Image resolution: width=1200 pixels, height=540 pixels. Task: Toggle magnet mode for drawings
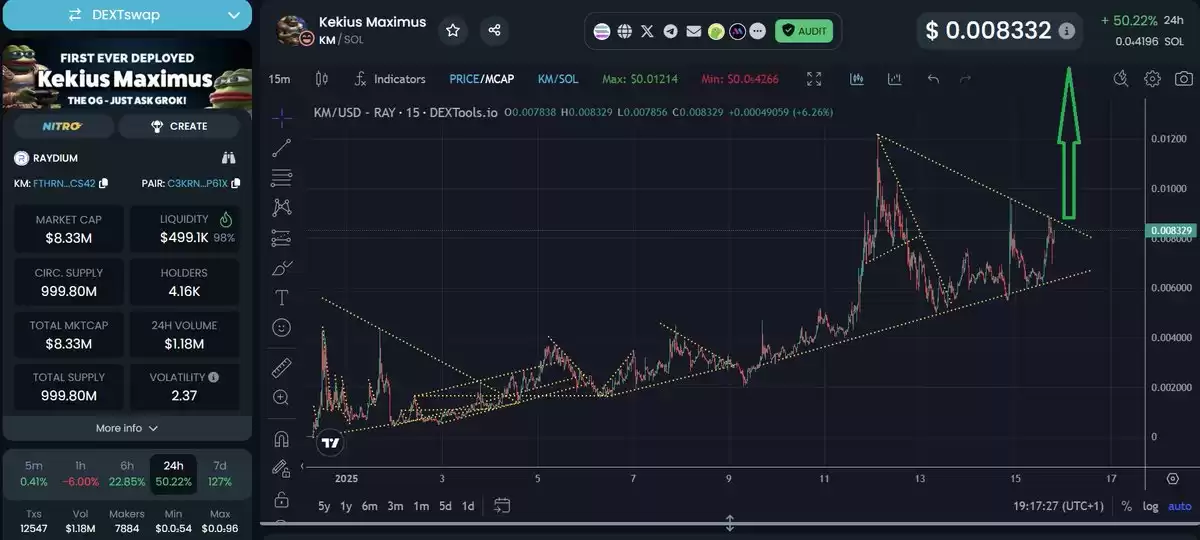pos(282,438)
